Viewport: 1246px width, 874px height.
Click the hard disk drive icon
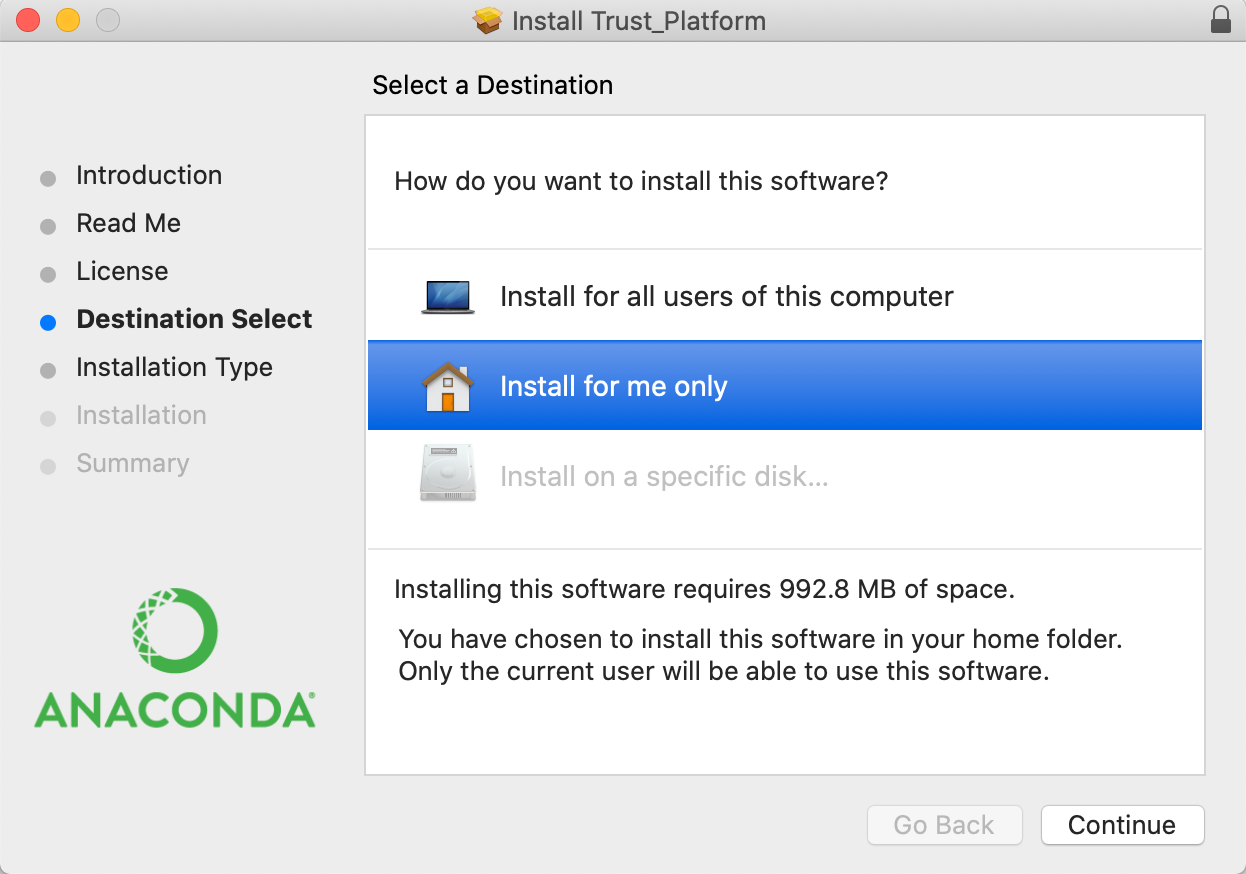[x=447, y=477]
